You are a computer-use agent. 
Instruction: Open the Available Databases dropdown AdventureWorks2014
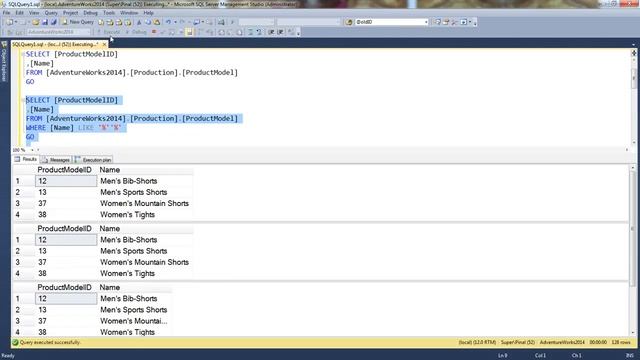(x=59, y=32)
